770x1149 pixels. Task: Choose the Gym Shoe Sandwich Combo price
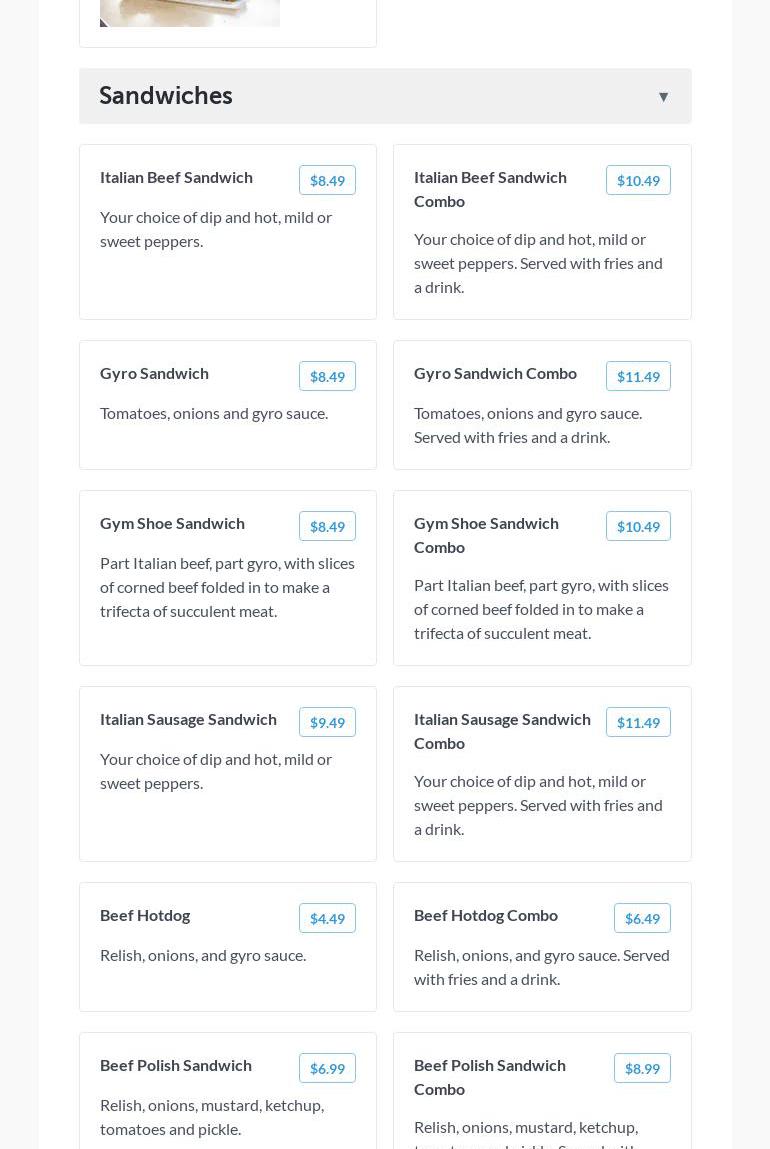638,527
